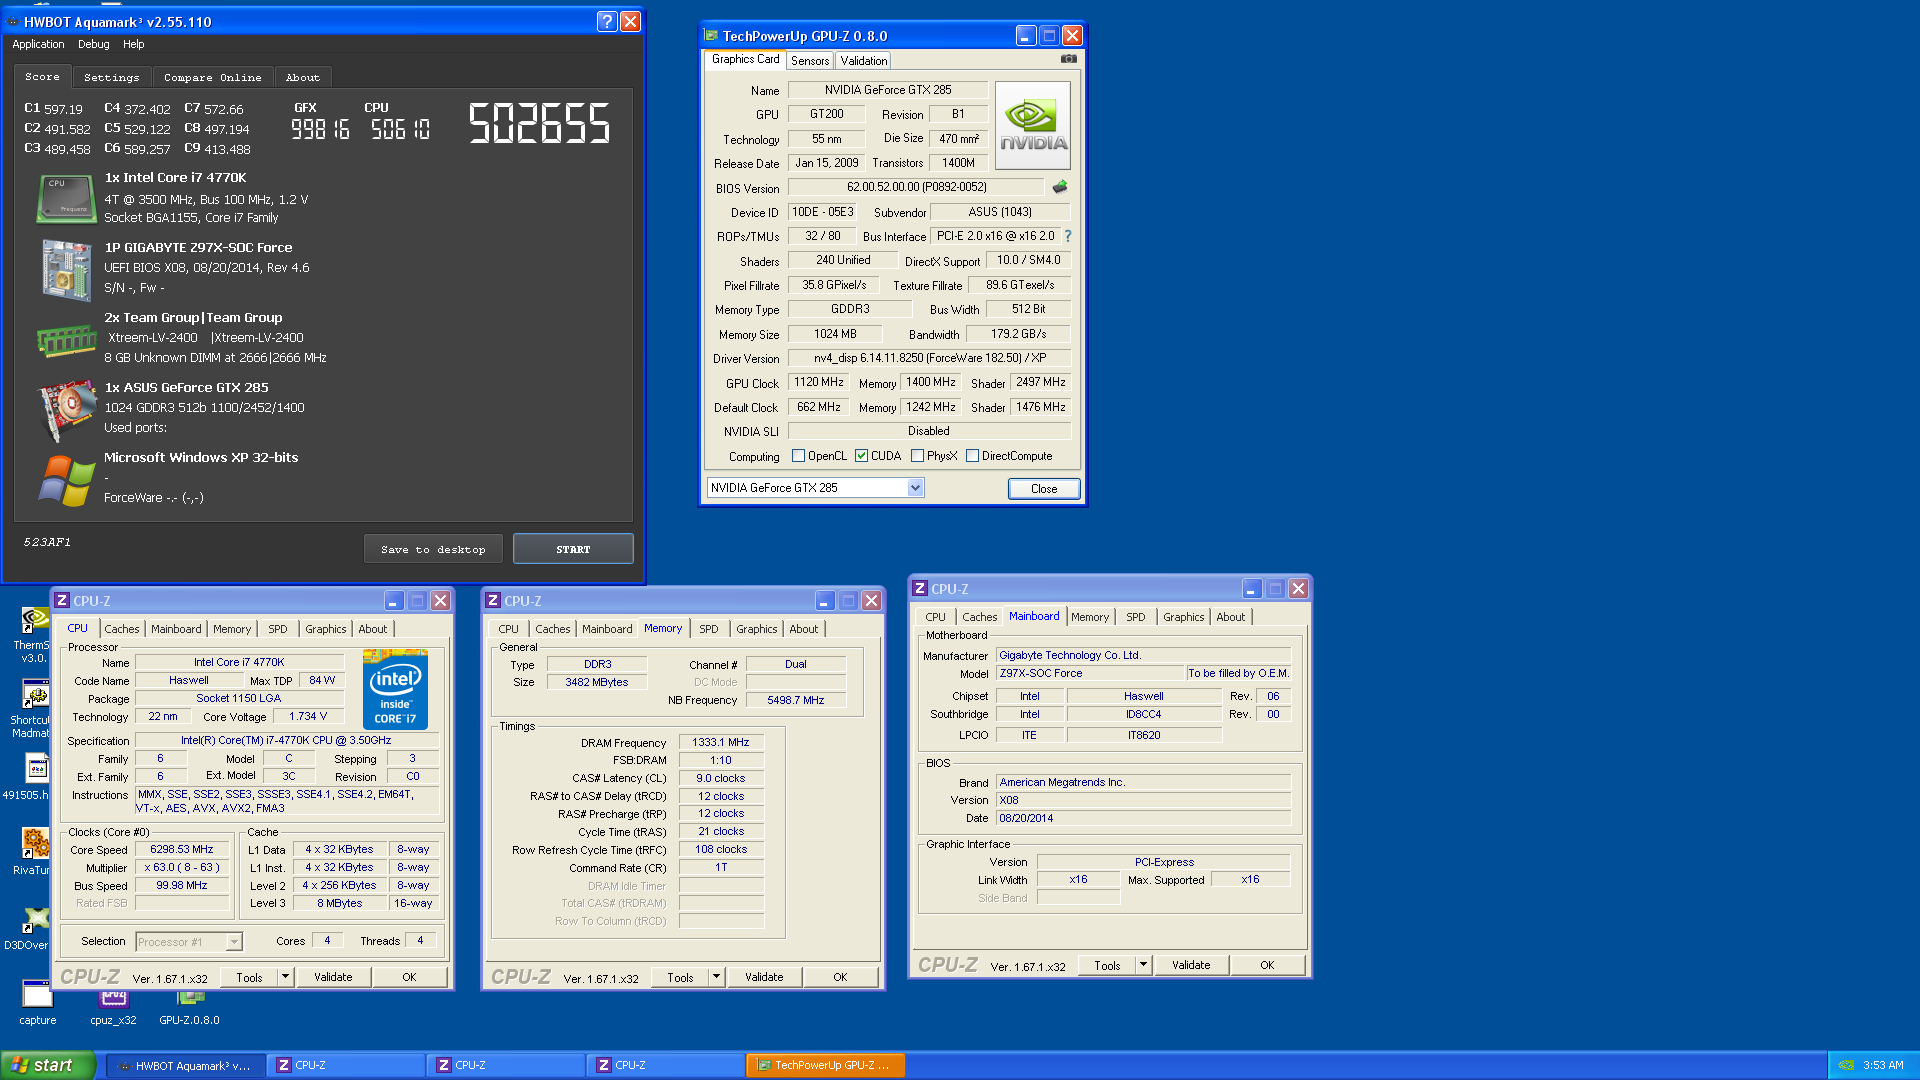
Task: Click the Intel Core i7 badge in CPU-Z
Action: tap(395, 689)
